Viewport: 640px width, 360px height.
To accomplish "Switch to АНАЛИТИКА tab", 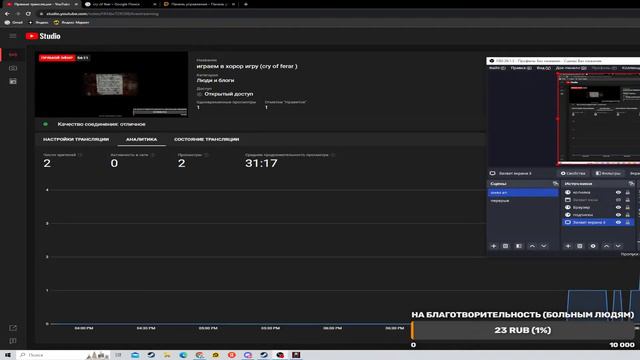I will [x=141, y=139].
